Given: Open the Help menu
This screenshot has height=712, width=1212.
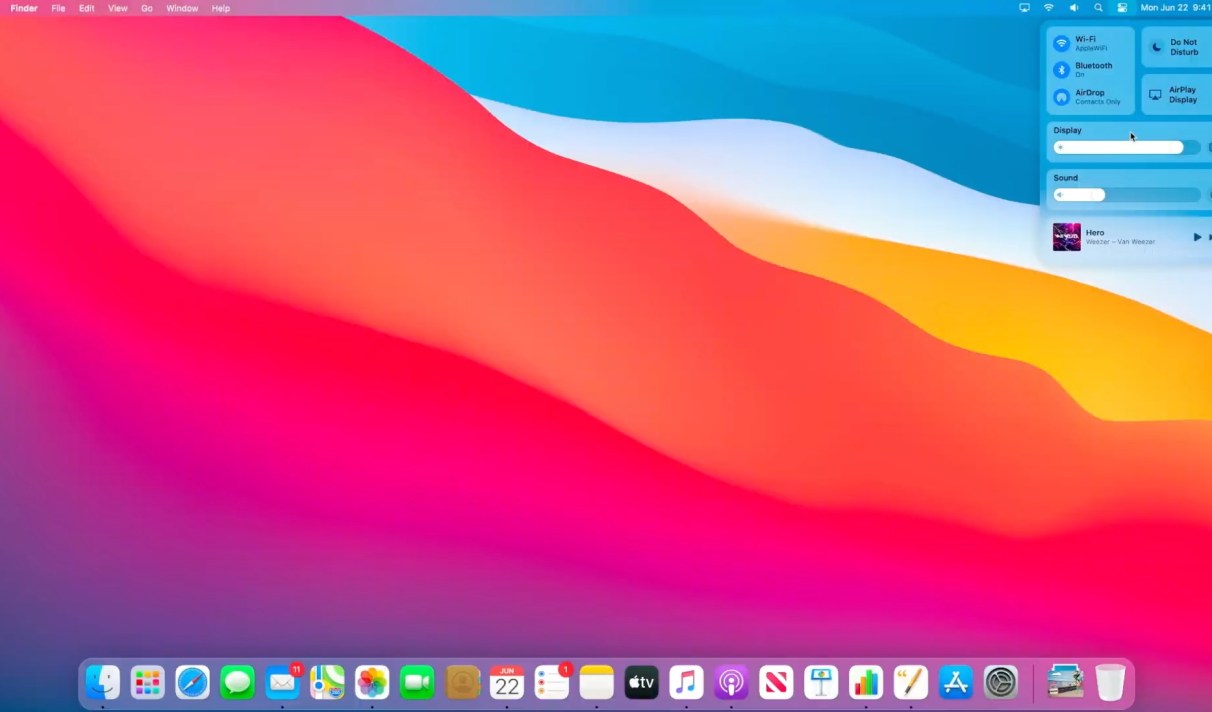Looking at the screenshot, I should tap(221, 8).
